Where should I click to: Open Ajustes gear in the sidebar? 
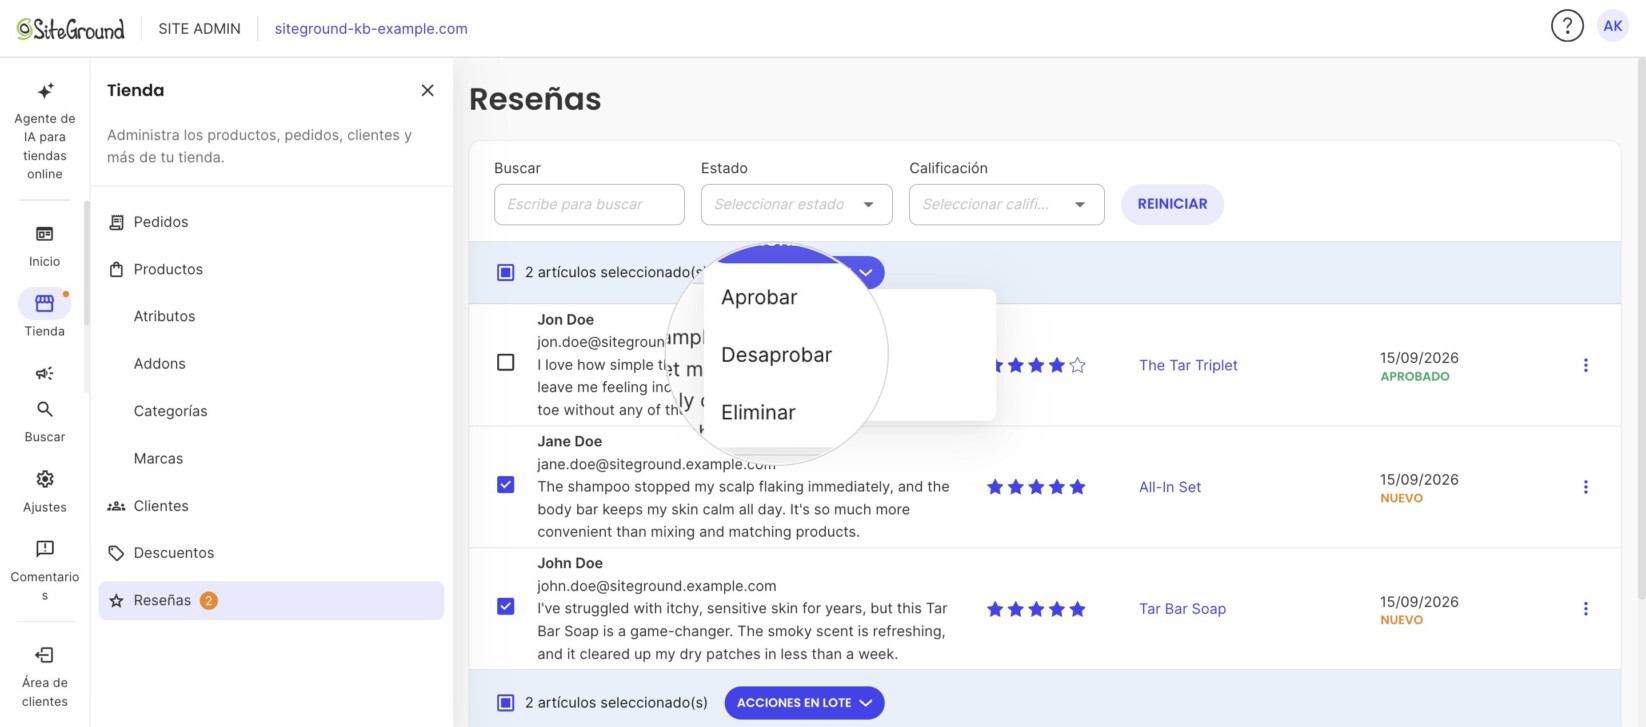[44, 491]
